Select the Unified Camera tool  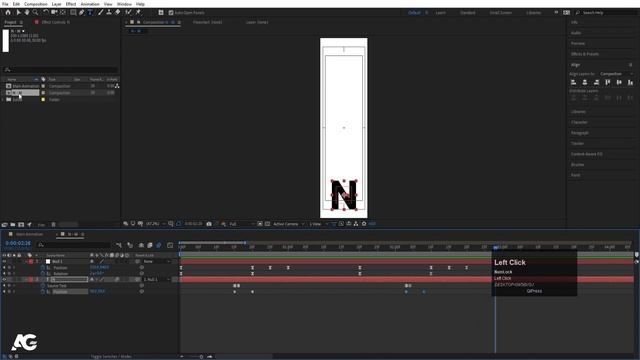[x=54, y=13]
